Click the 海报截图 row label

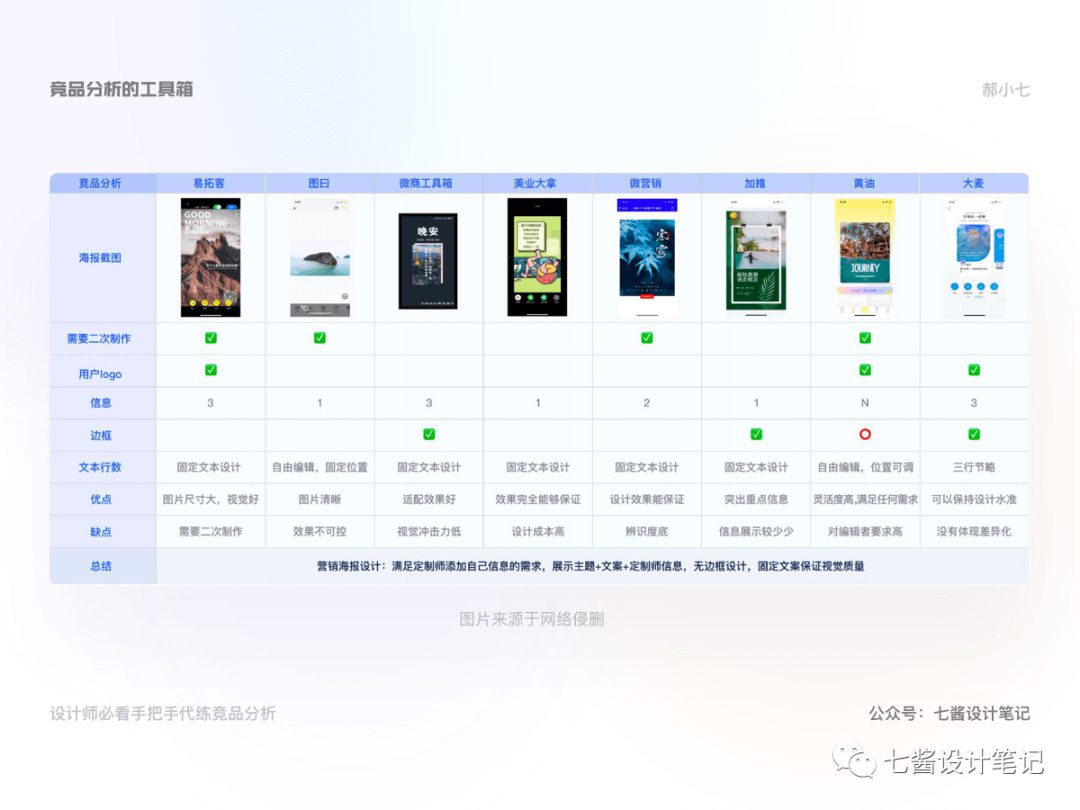pyautogui.click(x=100, y=258)
